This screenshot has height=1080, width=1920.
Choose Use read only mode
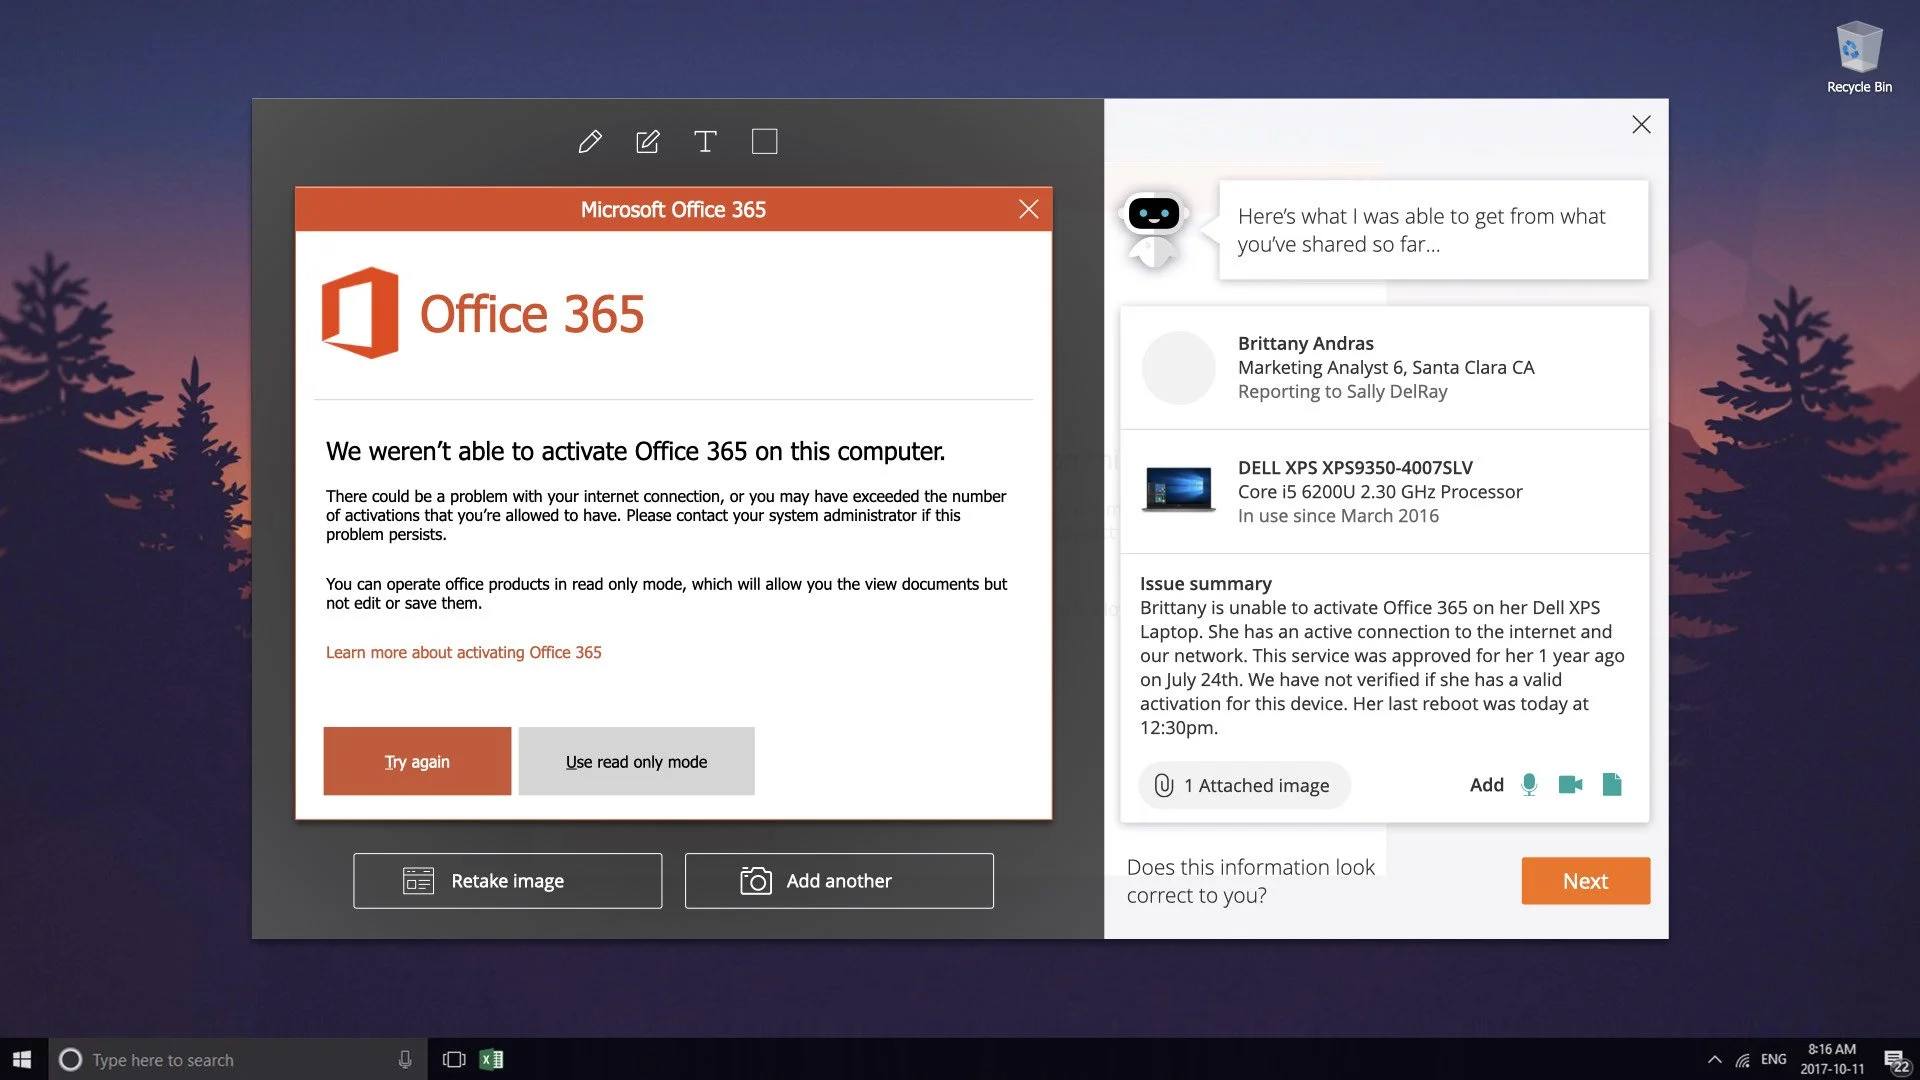tap(636, 761)
